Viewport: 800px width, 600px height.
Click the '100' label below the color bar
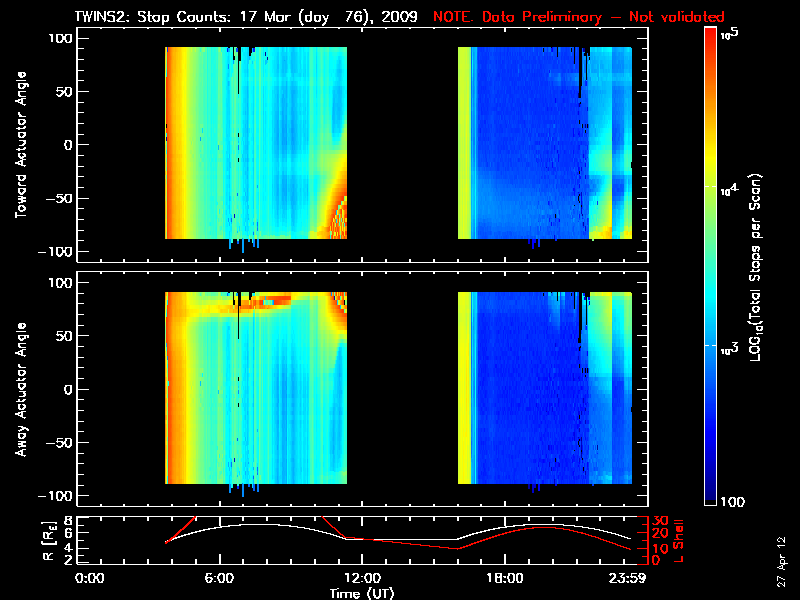[x=732, y=502]
